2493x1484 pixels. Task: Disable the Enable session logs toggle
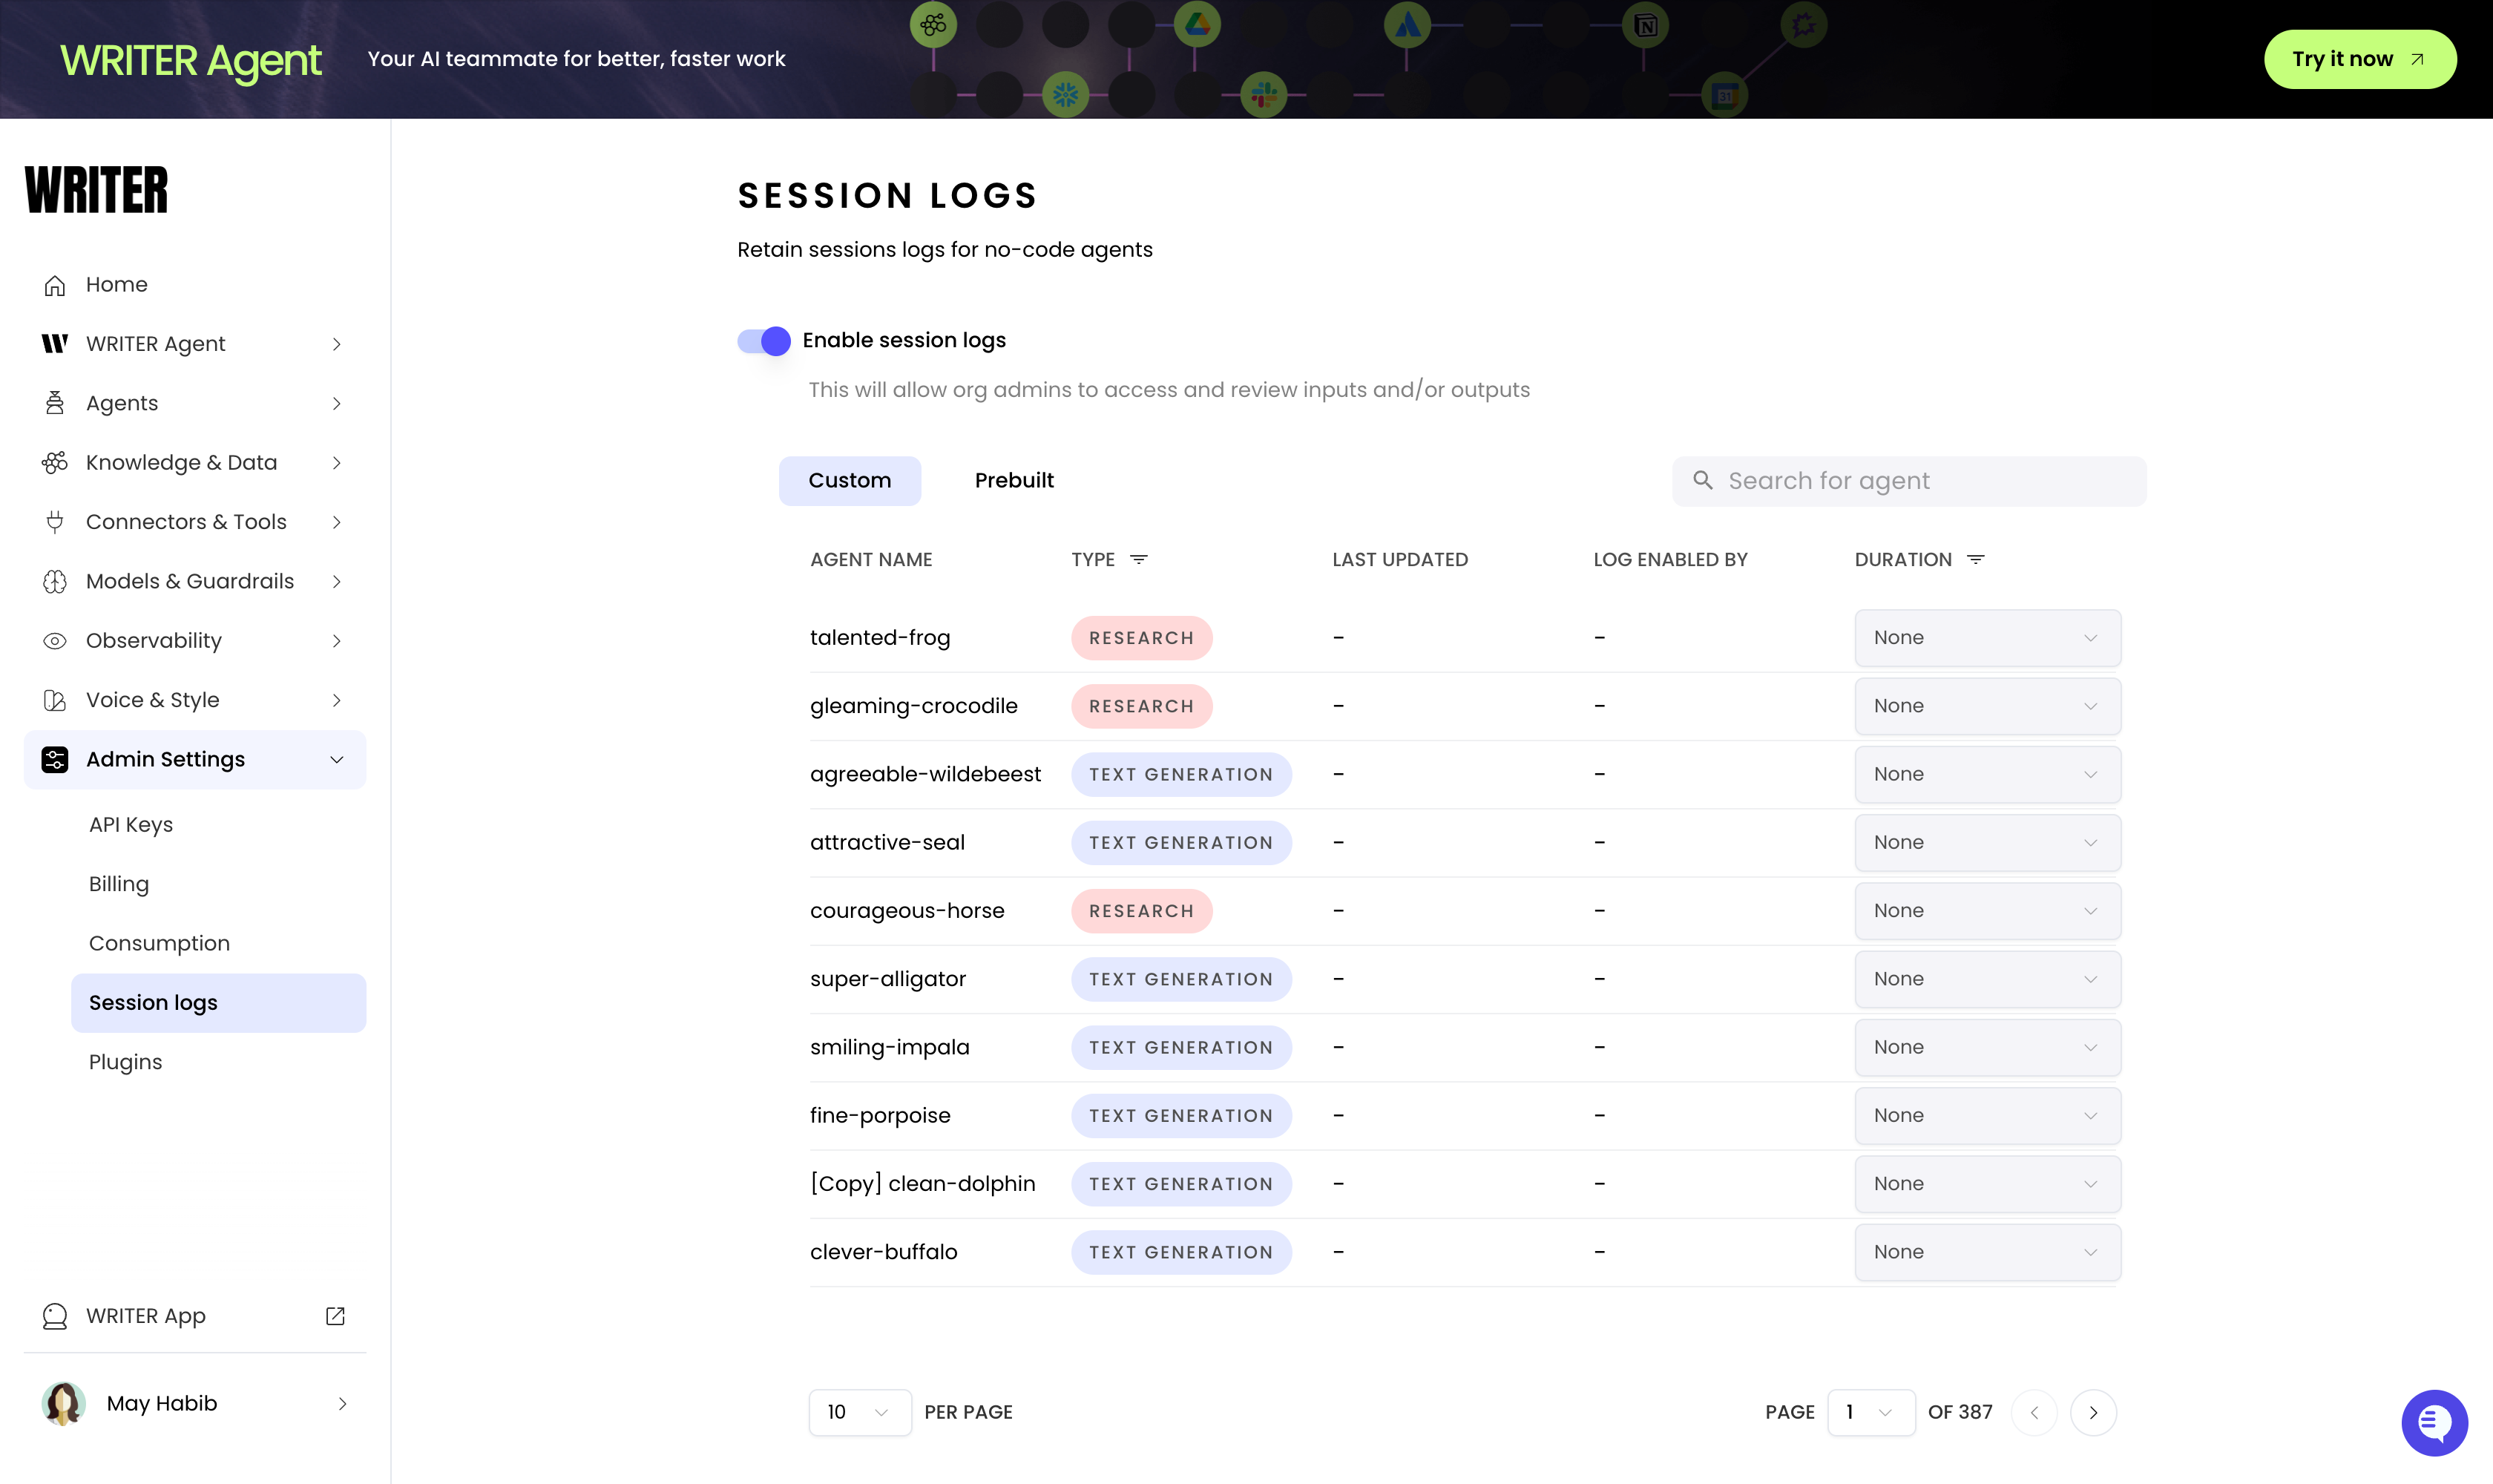tap(763, 340)
